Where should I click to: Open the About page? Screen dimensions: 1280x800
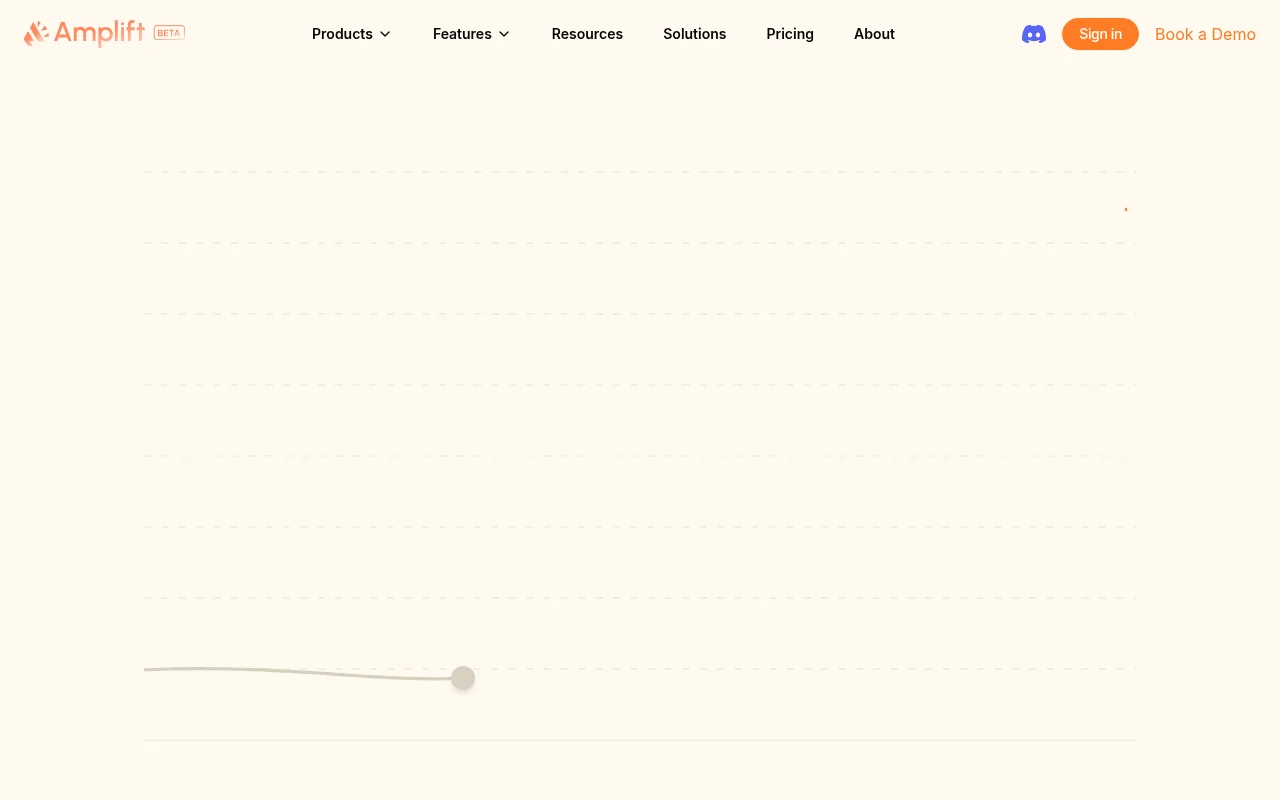click(874, 34)
